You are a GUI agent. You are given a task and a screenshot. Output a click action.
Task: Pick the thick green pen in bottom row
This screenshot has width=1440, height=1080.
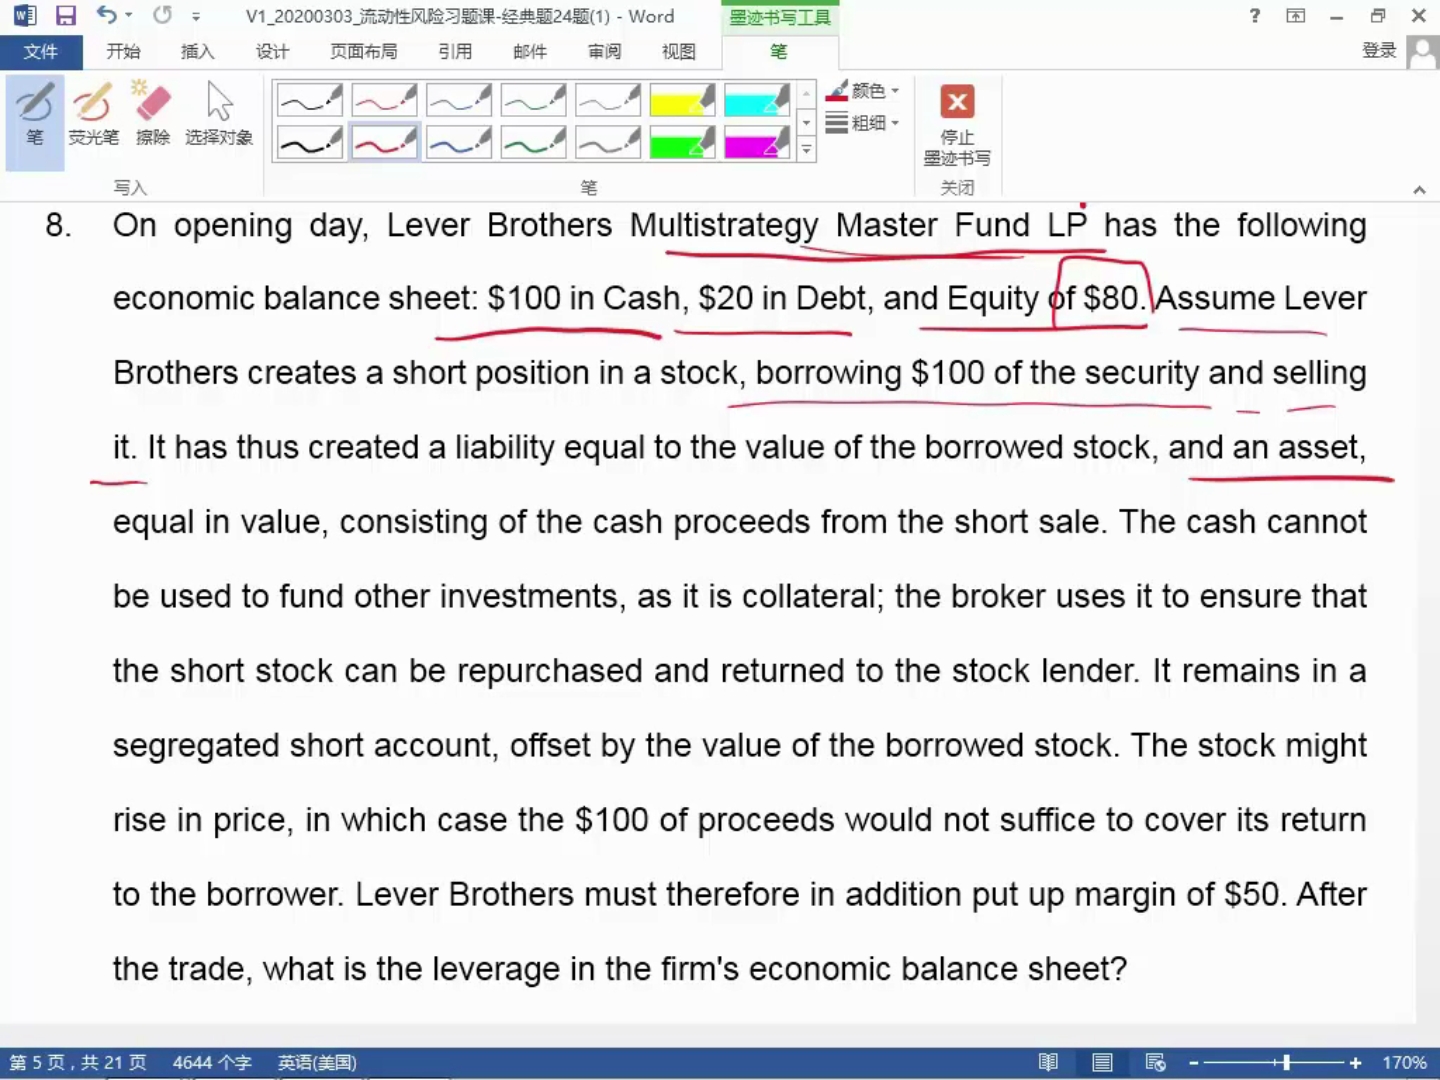(x=533, y=143)
